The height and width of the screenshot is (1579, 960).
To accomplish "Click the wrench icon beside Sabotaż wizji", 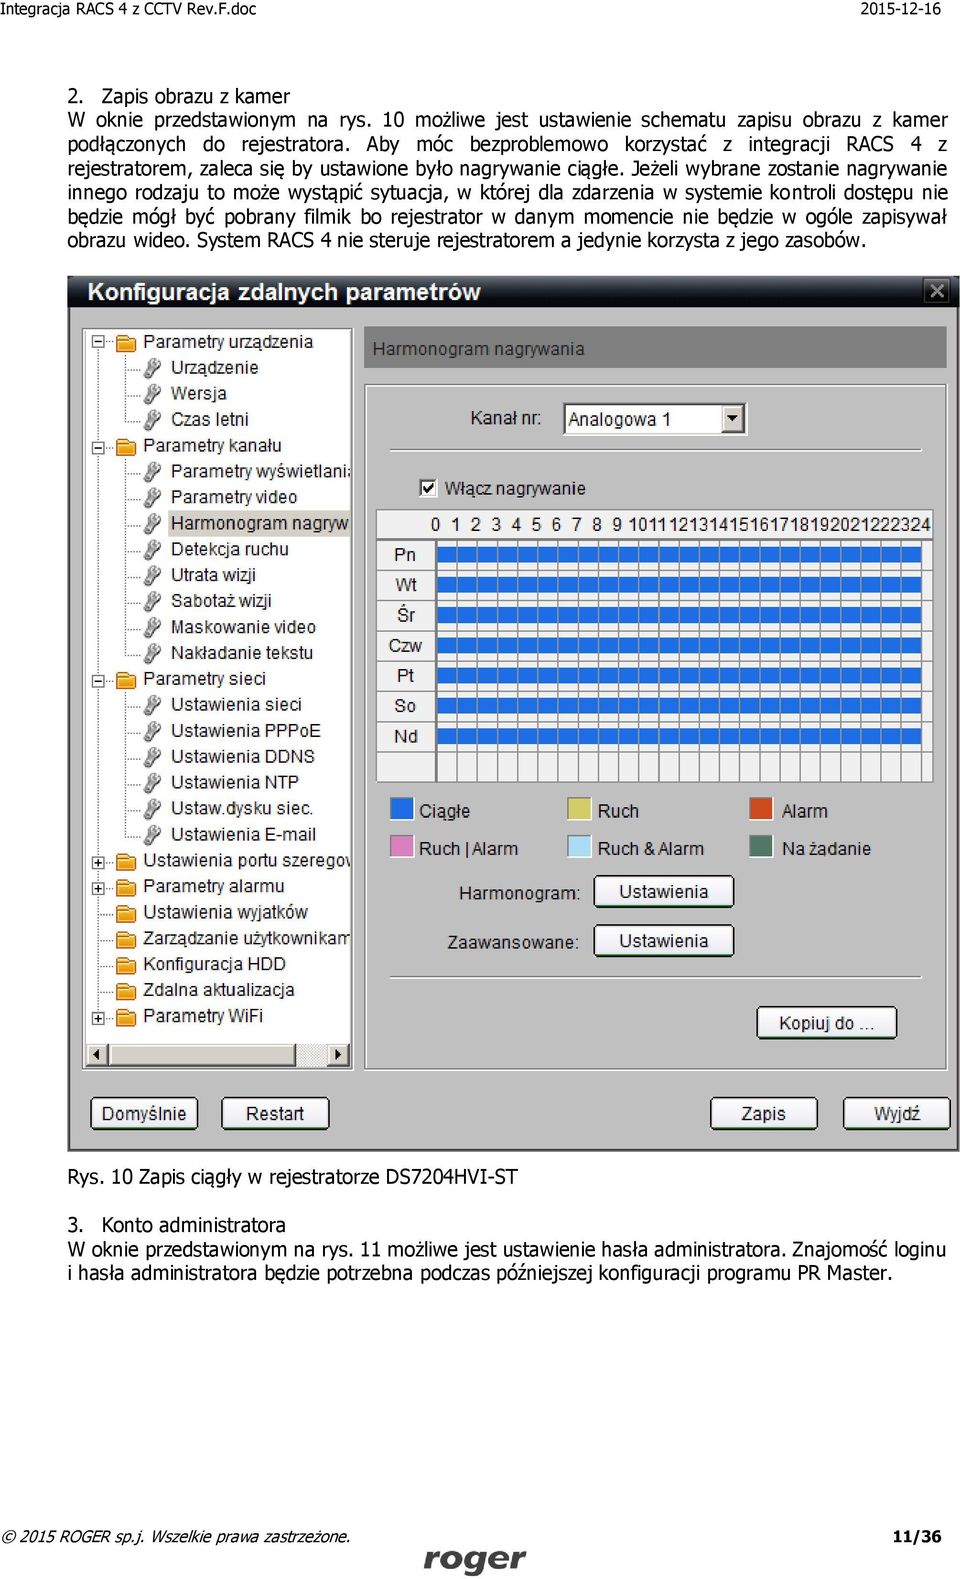I will 153,601.
